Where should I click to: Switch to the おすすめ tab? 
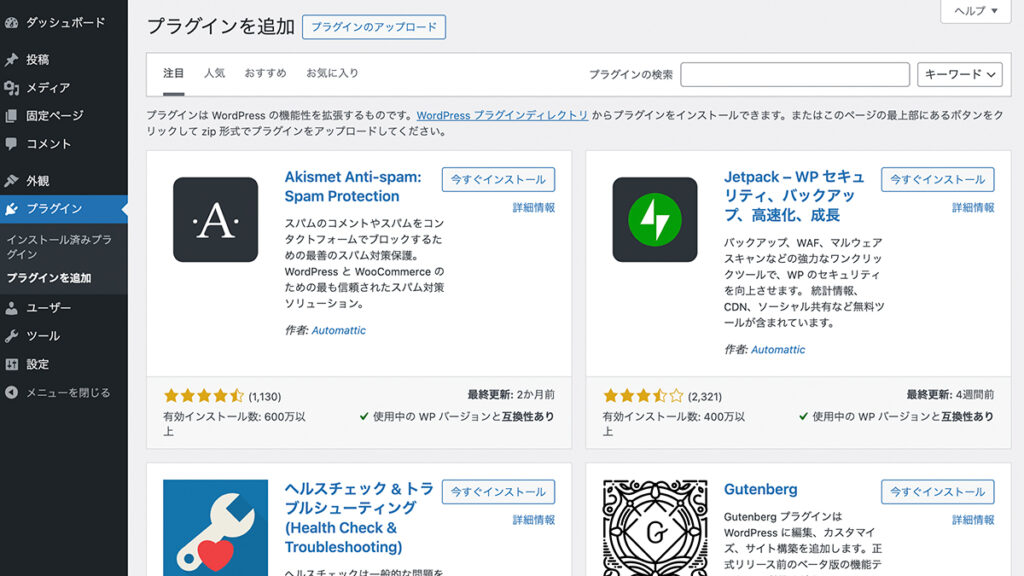click(x=265, y=73)
